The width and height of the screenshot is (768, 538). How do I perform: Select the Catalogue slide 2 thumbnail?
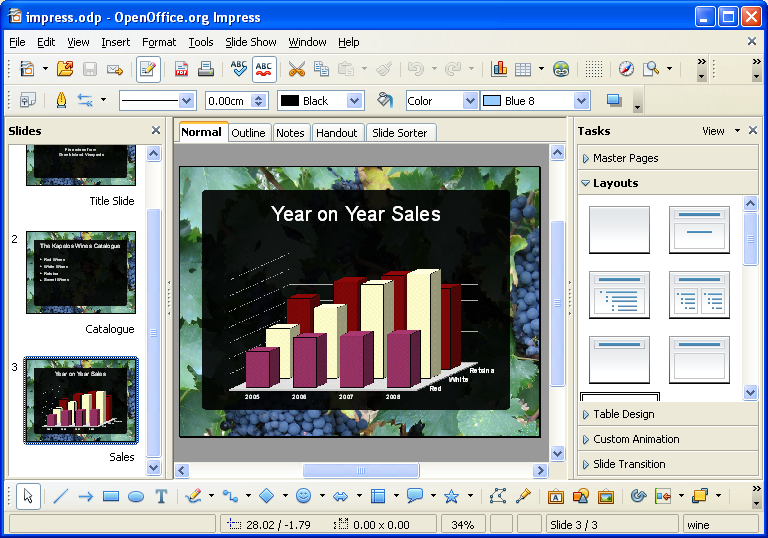81,272
